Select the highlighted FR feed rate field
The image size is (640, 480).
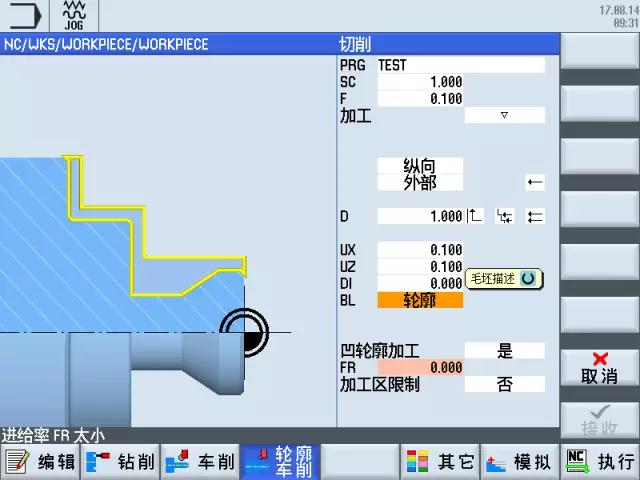pos(420,368)
